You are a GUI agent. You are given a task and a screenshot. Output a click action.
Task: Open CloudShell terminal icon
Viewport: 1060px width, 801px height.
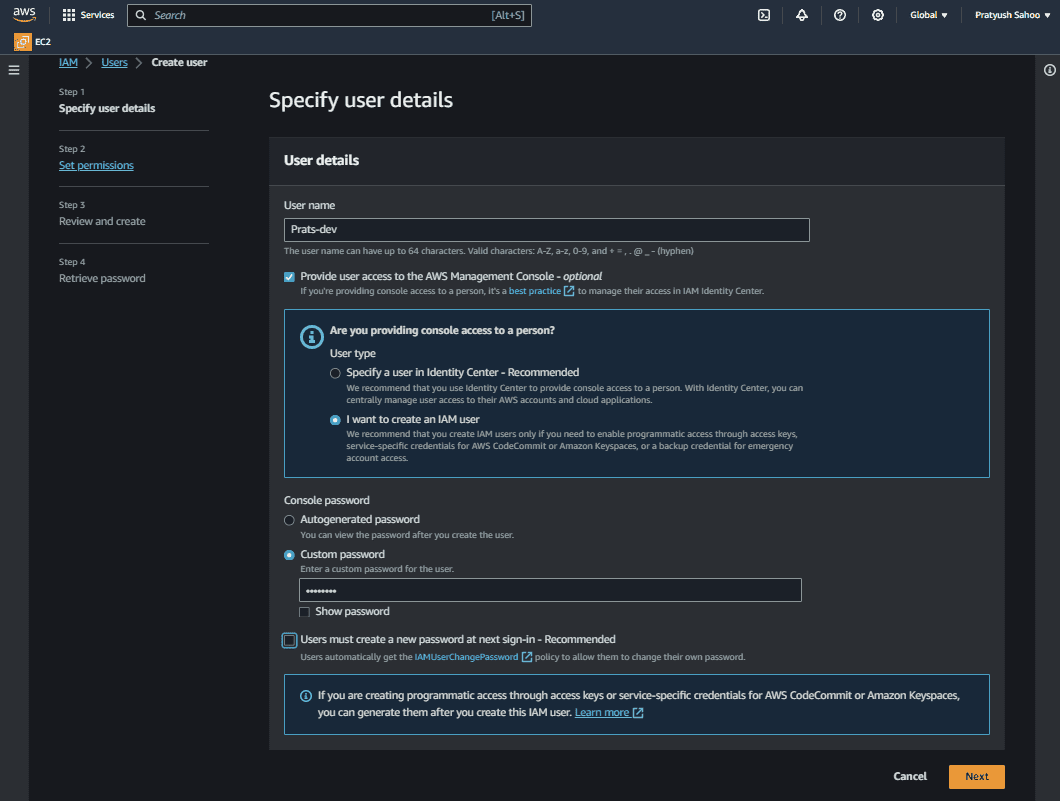(x=764, y=15)
